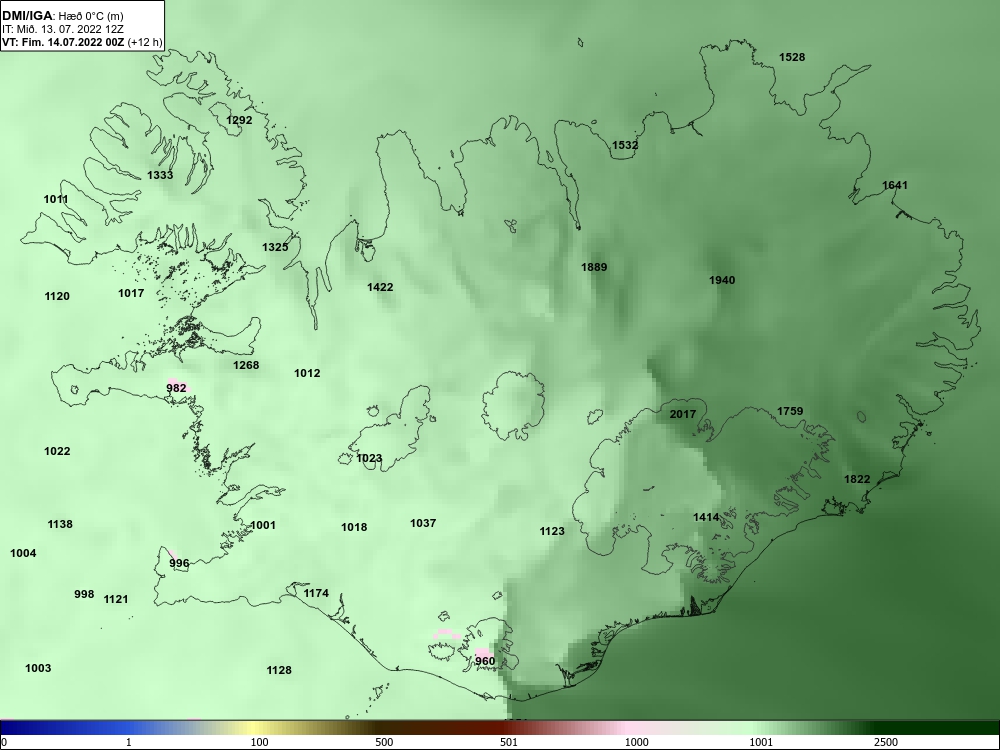Click the DMI/IGA Hæð 0°C title line
Screen dimensions: 1000x750
coord(63,16)
